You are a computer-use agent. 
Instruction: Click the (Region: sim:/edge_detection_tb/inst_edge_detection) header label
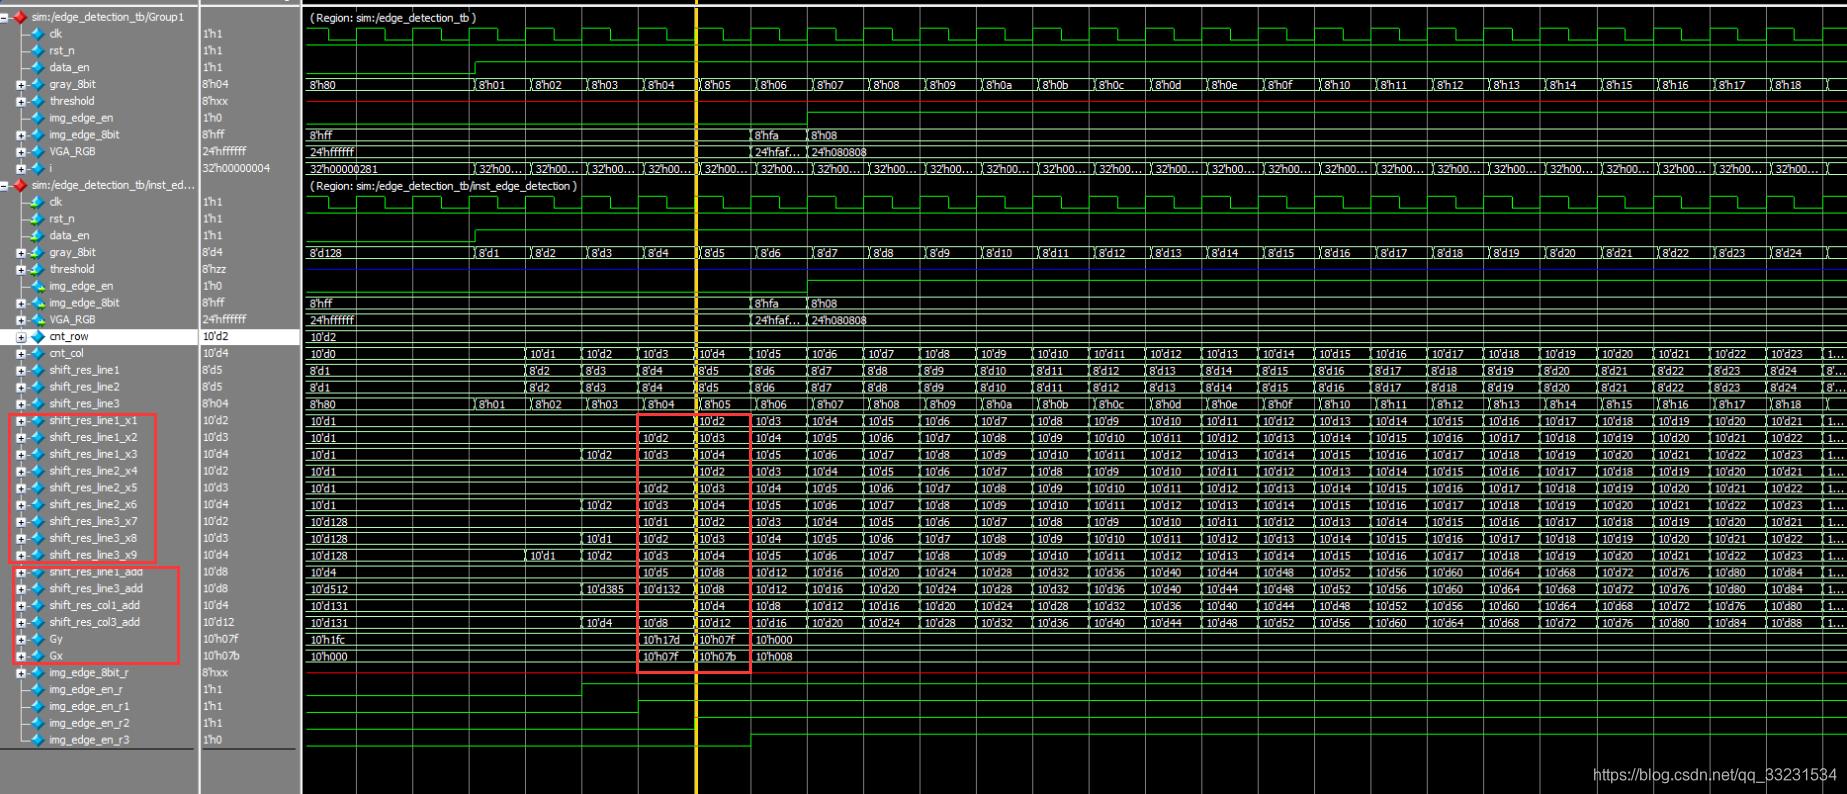(443, 186)
